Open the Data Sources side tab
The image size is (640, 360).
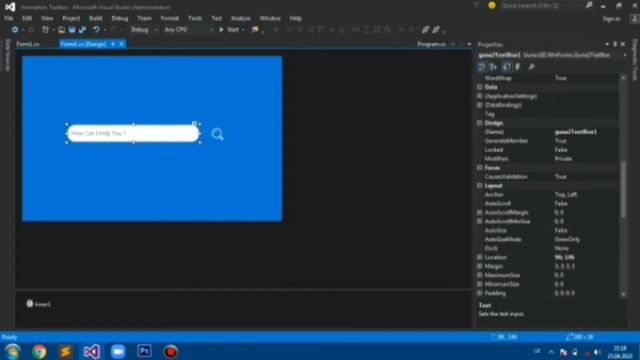[7, 55]
